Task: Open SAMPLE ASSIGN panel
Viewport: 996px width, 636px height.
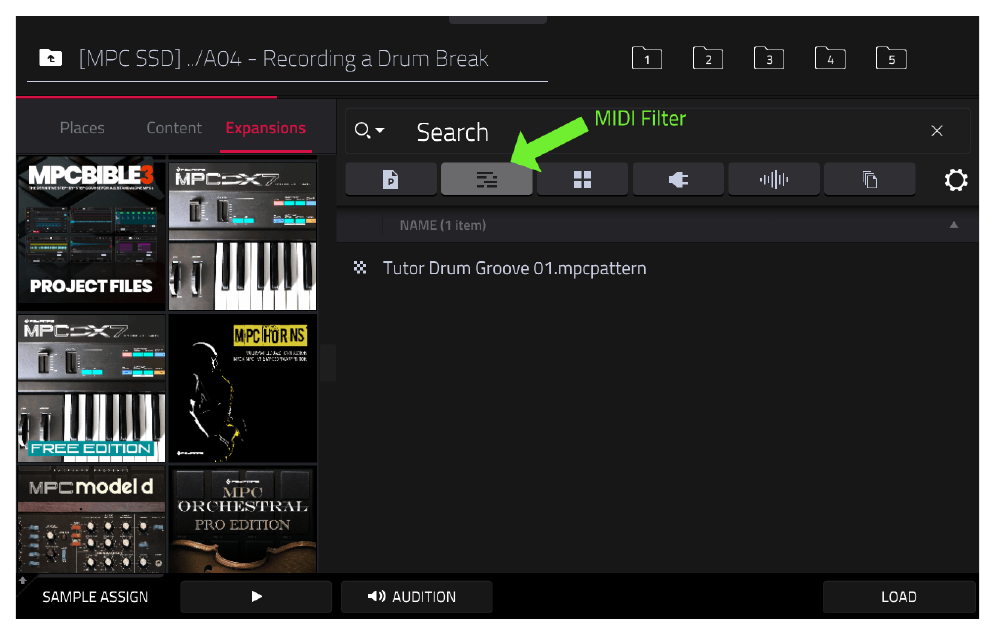Action: pyautogui.click(x=95, y=597)
